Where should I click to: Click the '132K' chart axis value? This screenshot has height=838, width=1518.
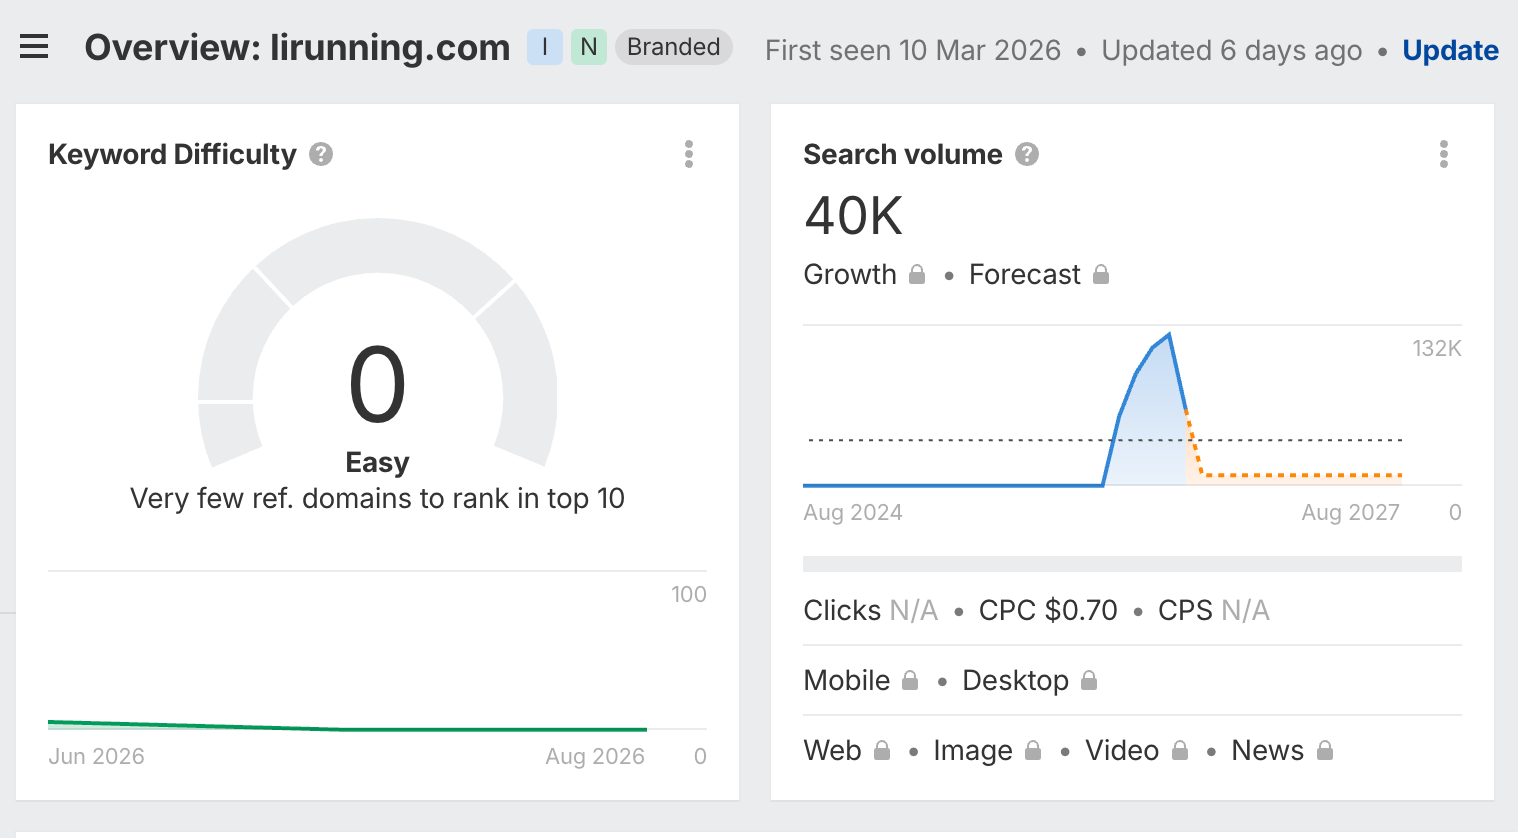coord(1437,348)
